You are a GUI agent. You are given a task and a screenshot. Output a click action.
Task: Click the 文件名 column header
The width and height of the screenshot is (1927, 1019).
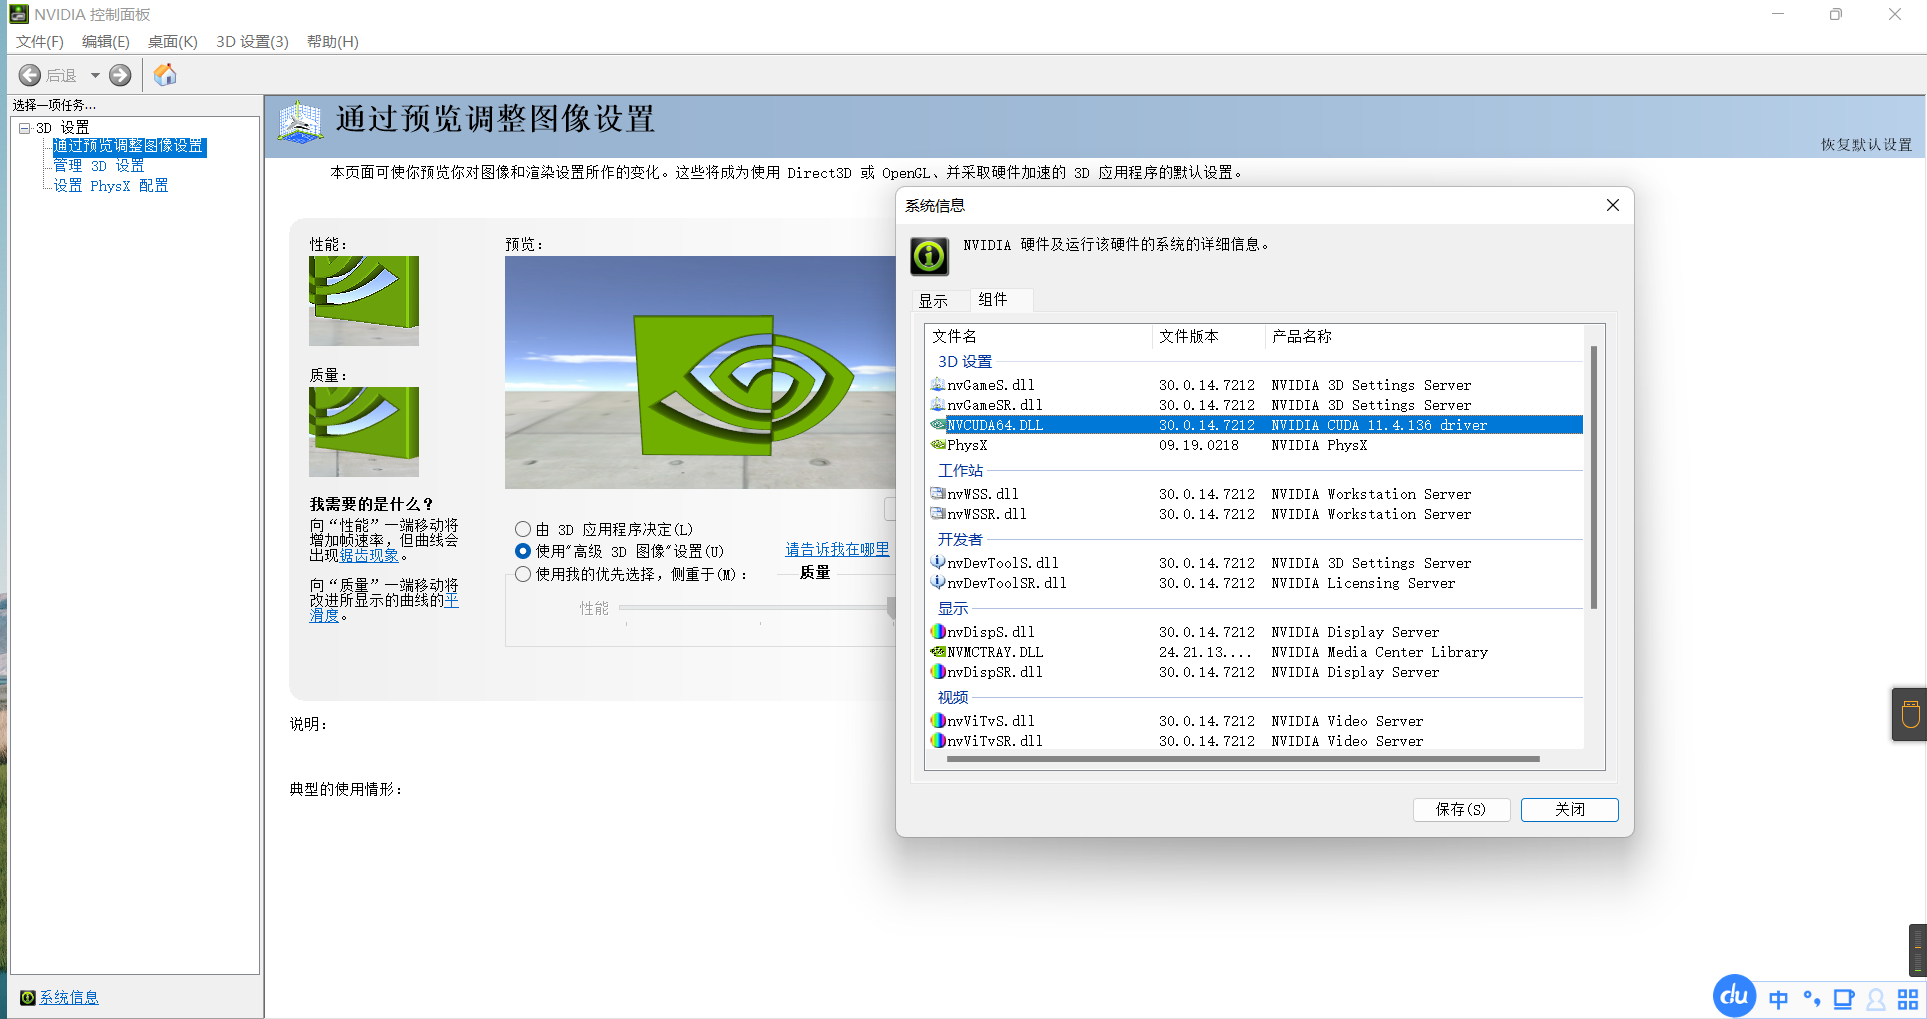(1039, 336)
